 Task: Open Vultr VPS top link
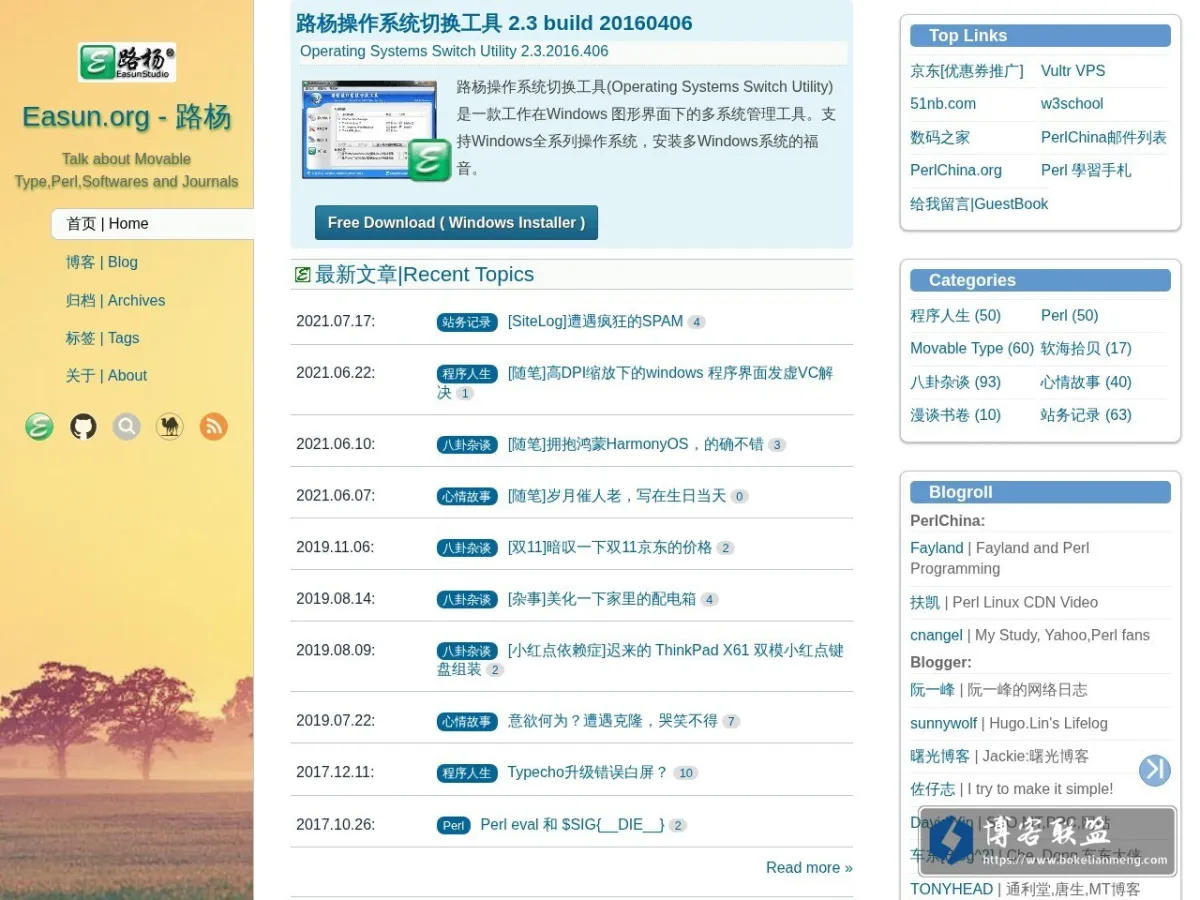click(1073, 71)
